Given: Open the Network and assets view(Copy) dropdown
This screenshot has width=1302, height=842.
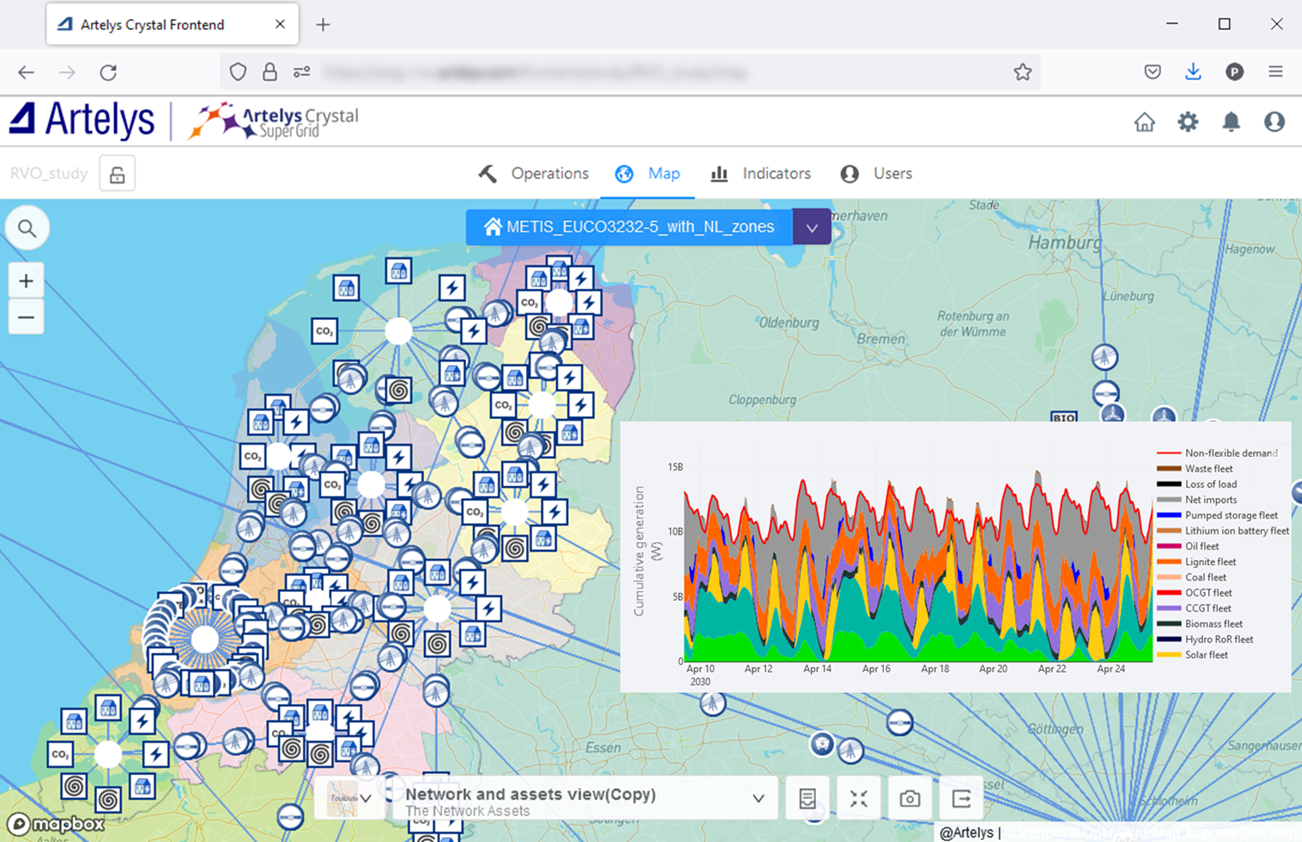Looking at the screenshot, I should pos(586,799).
